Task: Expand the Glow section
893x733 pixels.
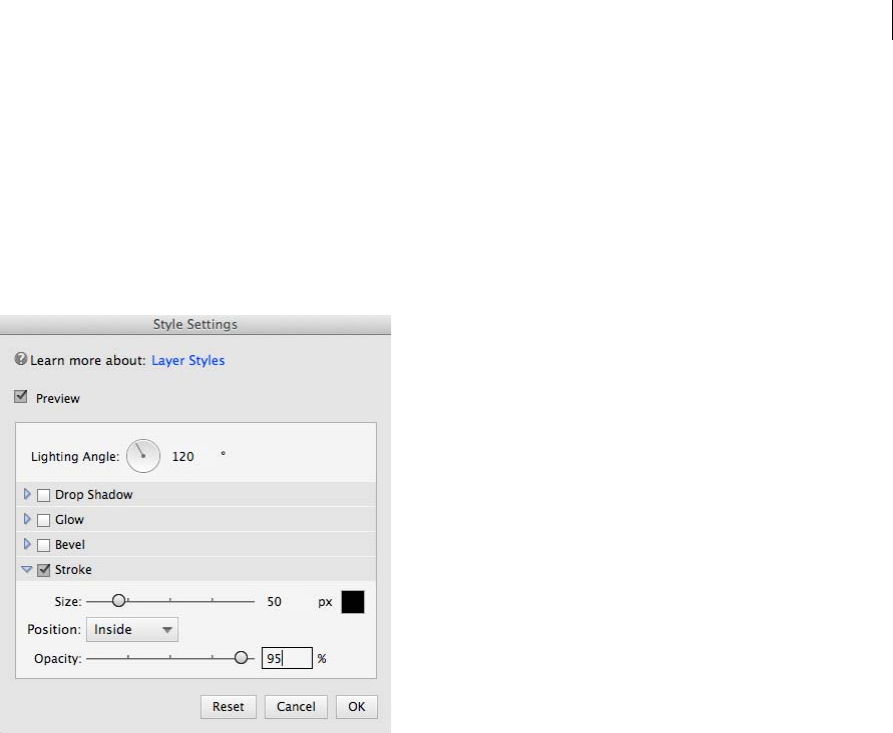Action: click(27, 519)
